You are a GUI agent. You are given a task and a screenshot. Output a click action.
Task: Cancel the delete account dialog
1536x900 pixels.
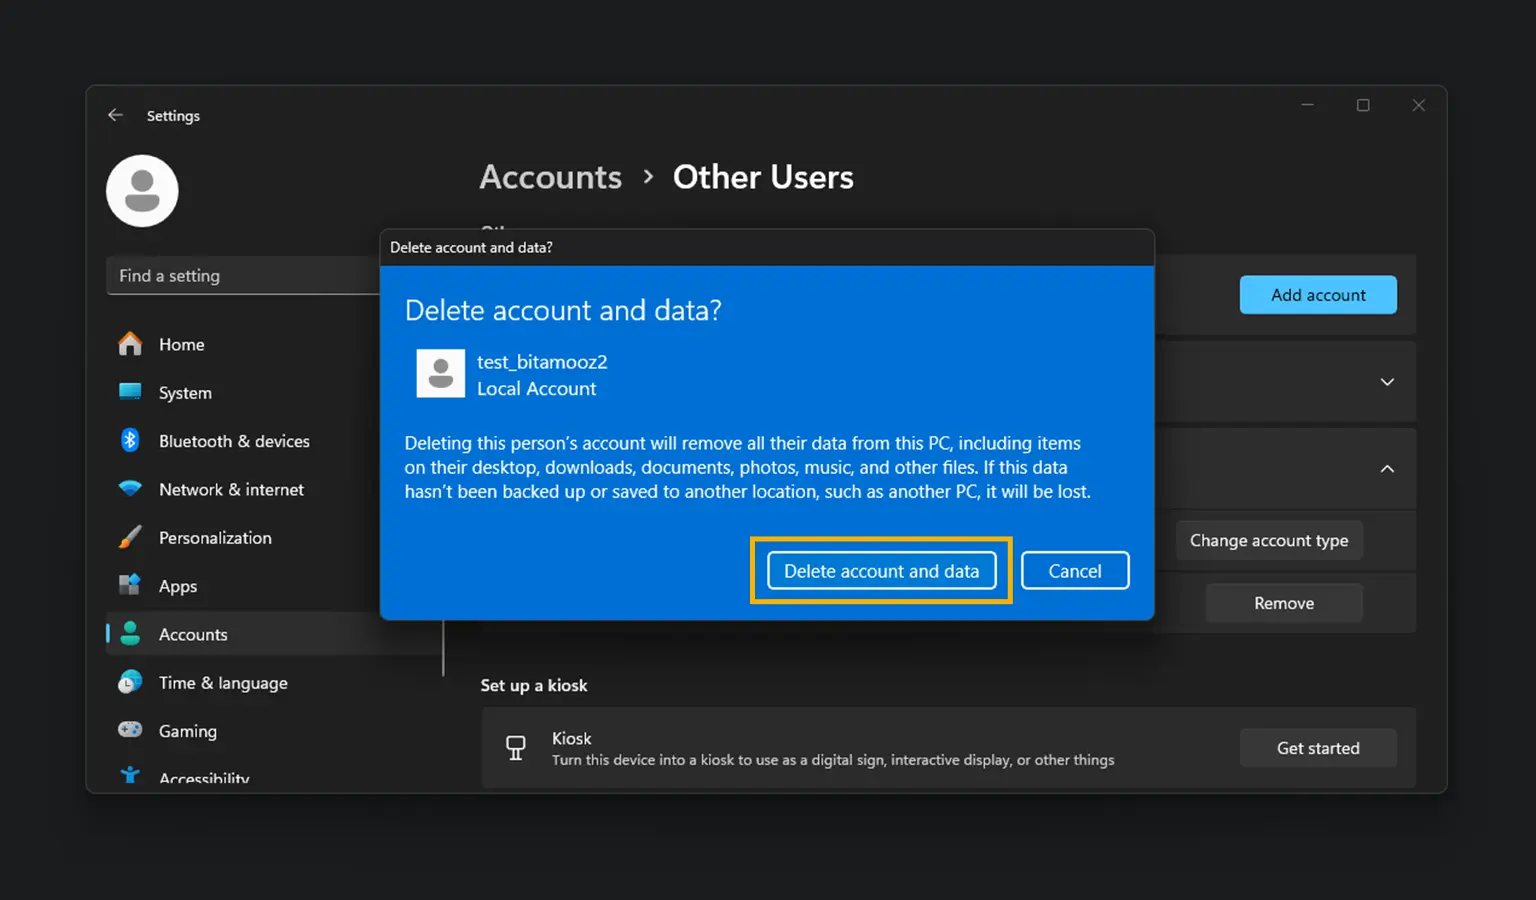tap(1074, 571)
